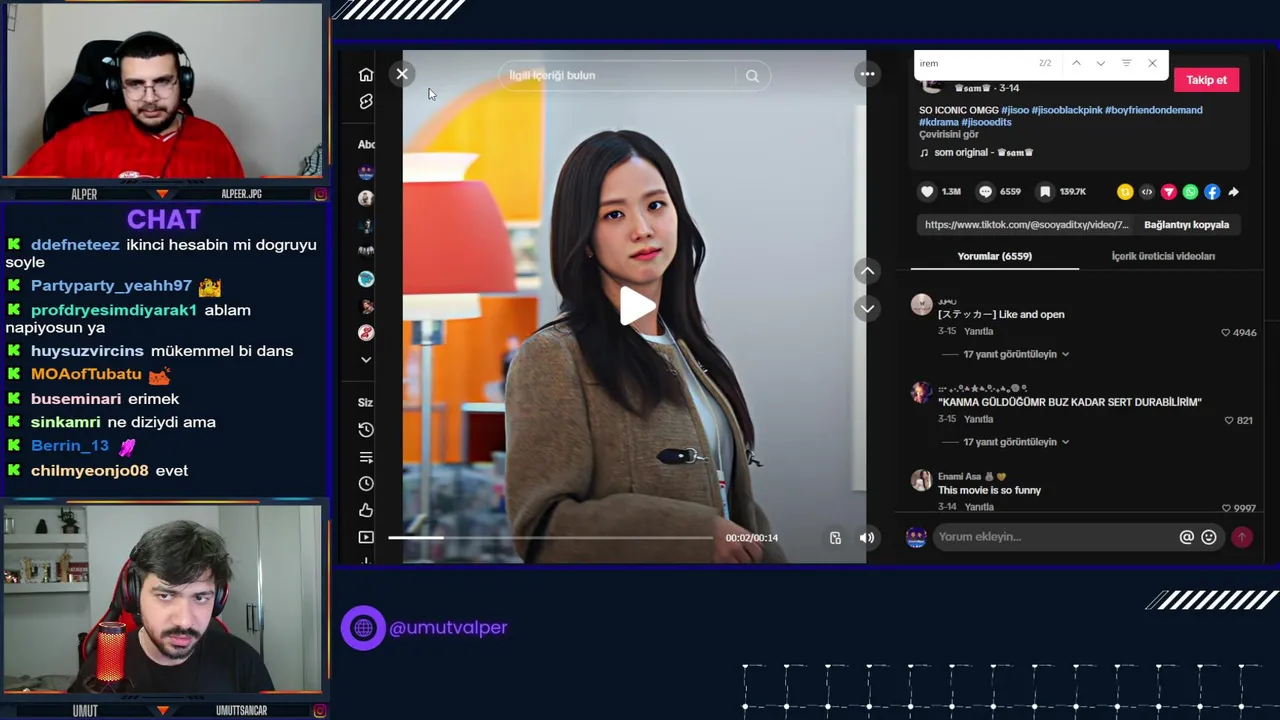Screen dimensions: 1280x720
Task: Open the #jisoo hashtag
Action: tap(1015, 110)
